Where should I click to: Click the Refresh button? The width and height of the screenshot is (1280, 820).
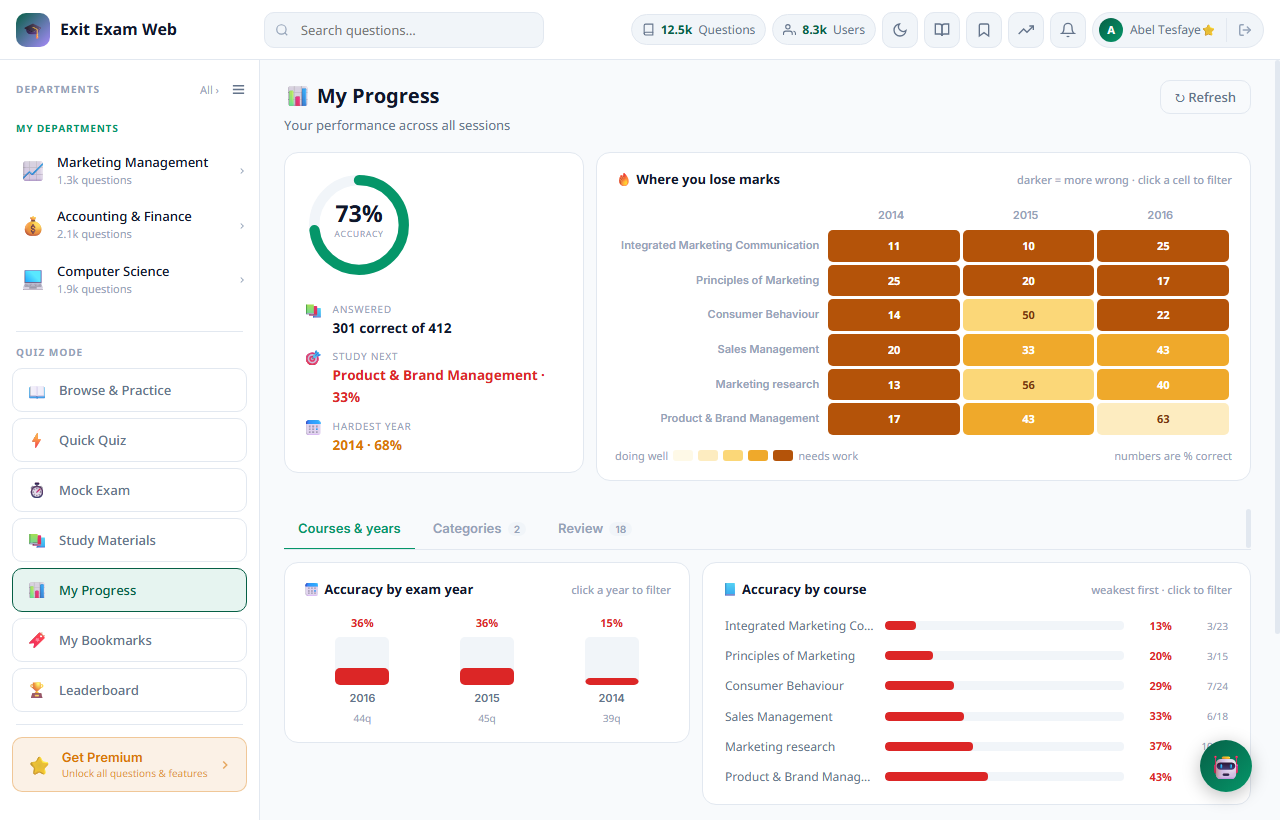(x=1205, y=97)
